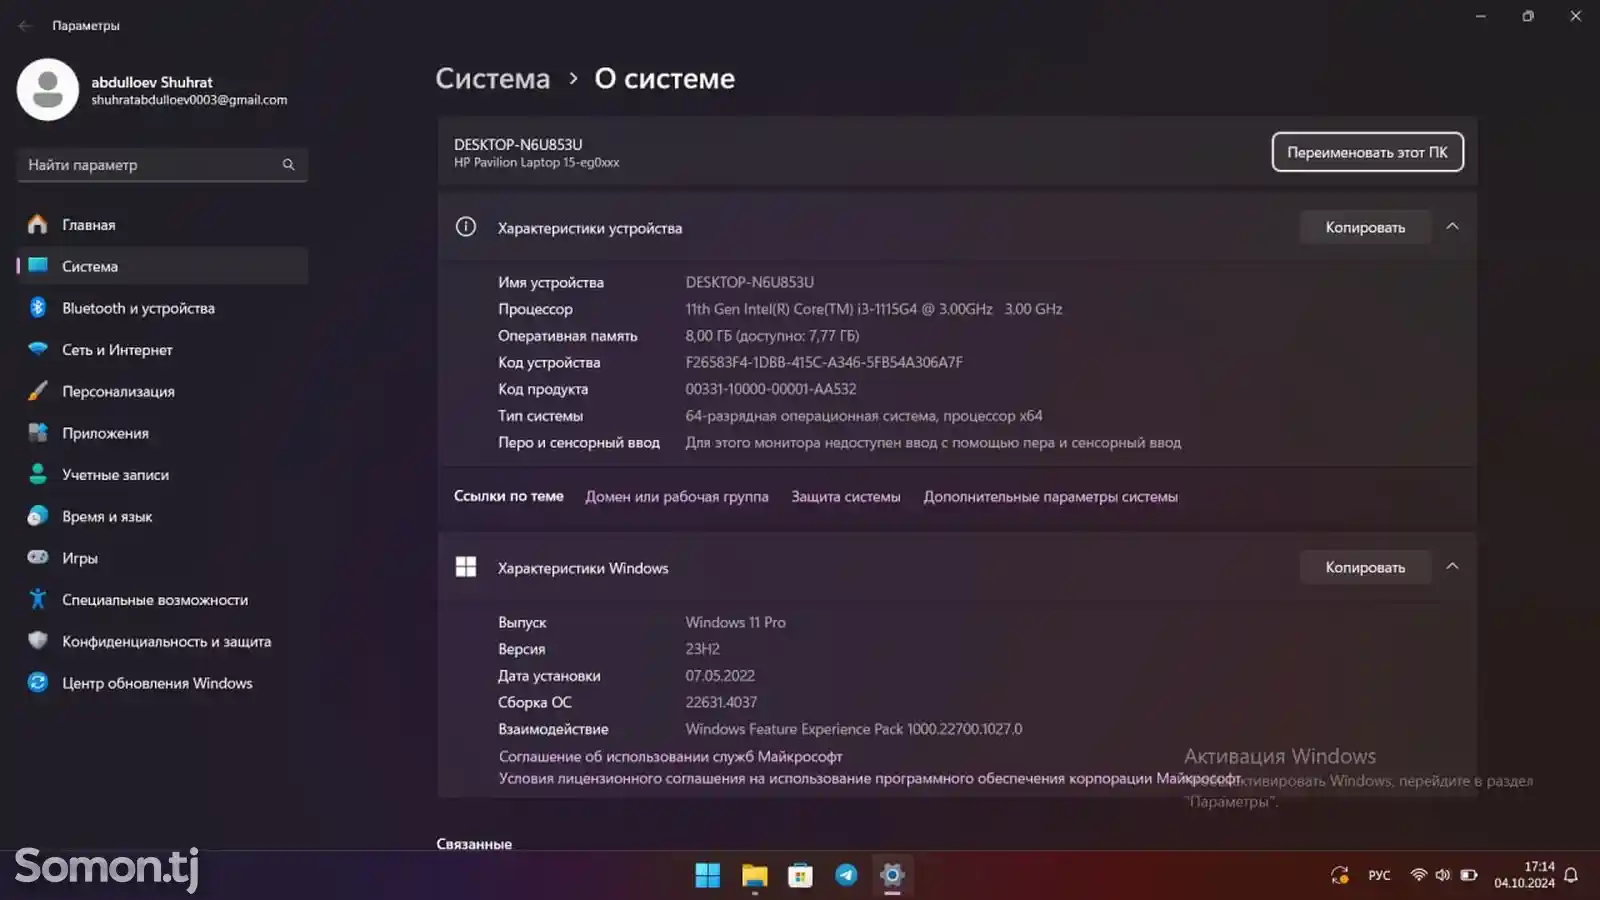Select RAM value 8,00 ГБ text
The height and width of the screenshot is (900, 1600).
coord(772,336)
